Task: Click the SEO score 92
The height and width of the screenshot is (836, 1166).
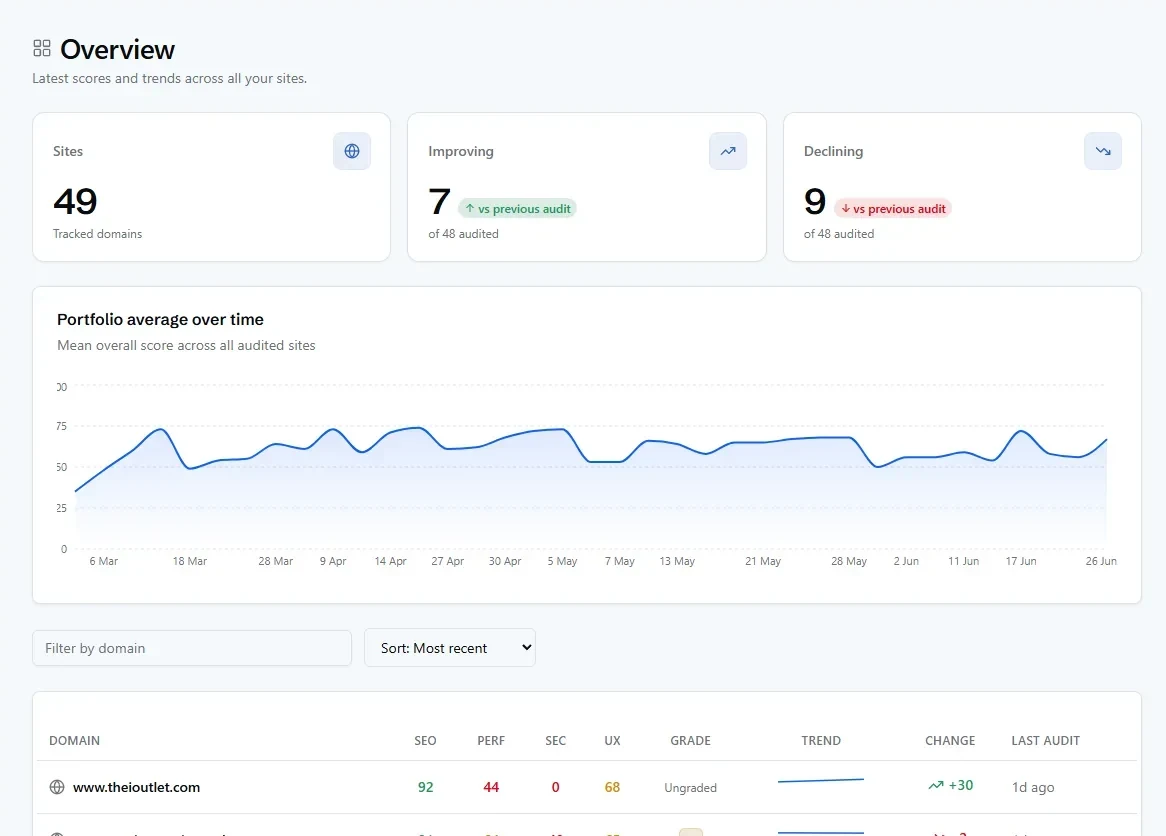Action: (425, 787)
